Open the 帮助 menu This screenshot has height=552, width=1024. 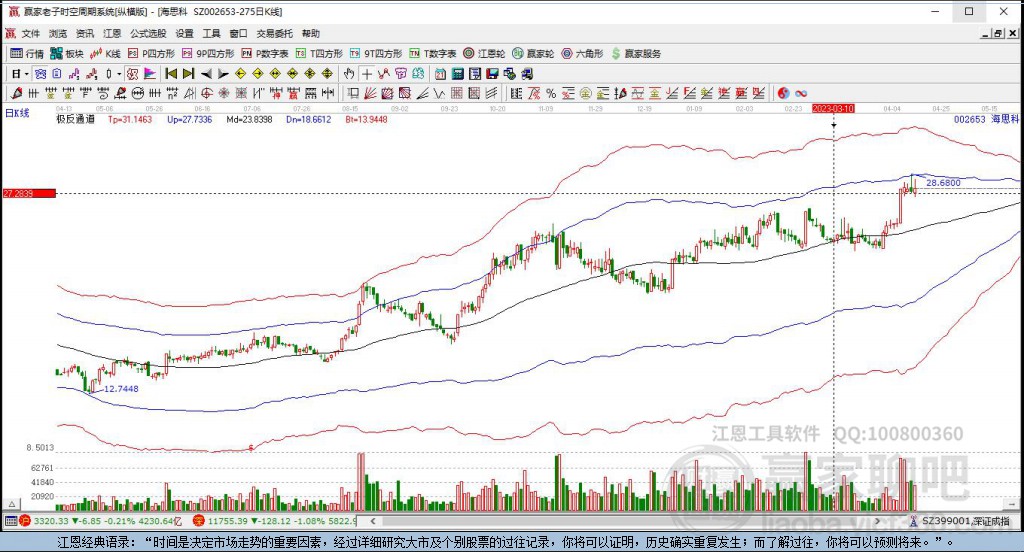(310, 33)
